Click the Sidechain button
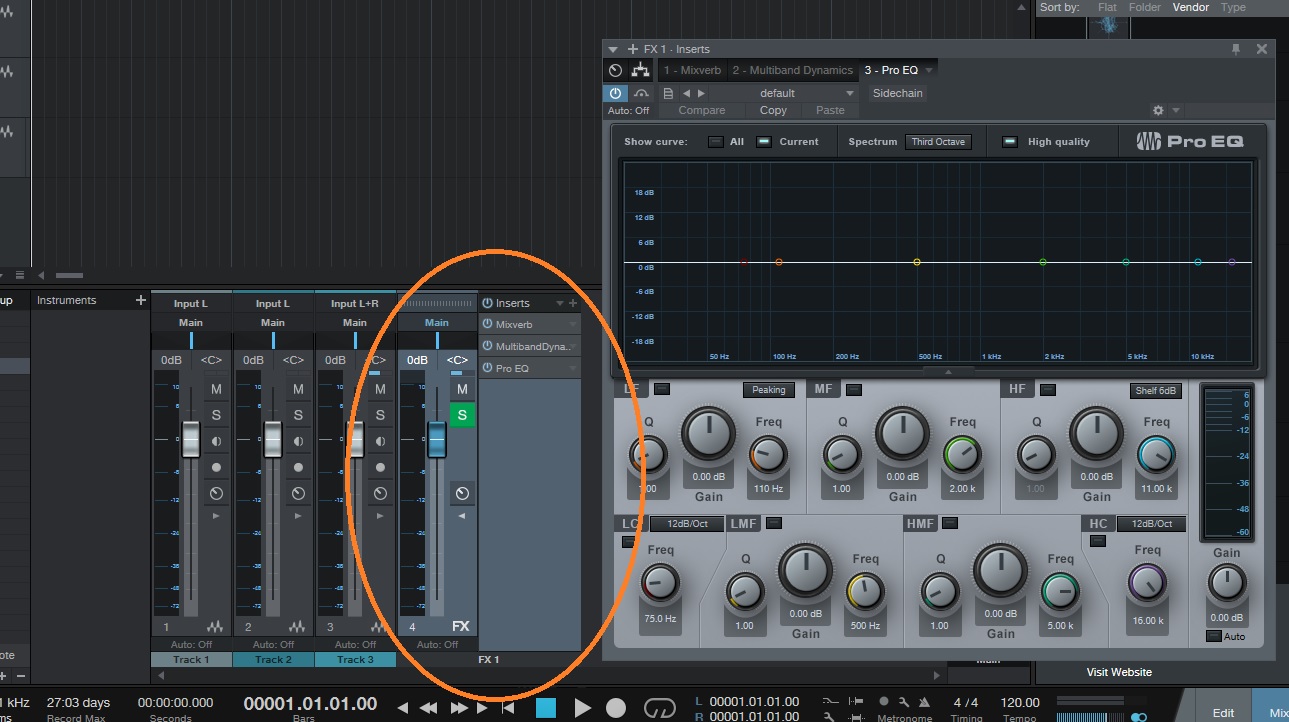Image resolution: width=1289 pixels, height=722 pixels. pyautogui.click(x=898, y=93)
